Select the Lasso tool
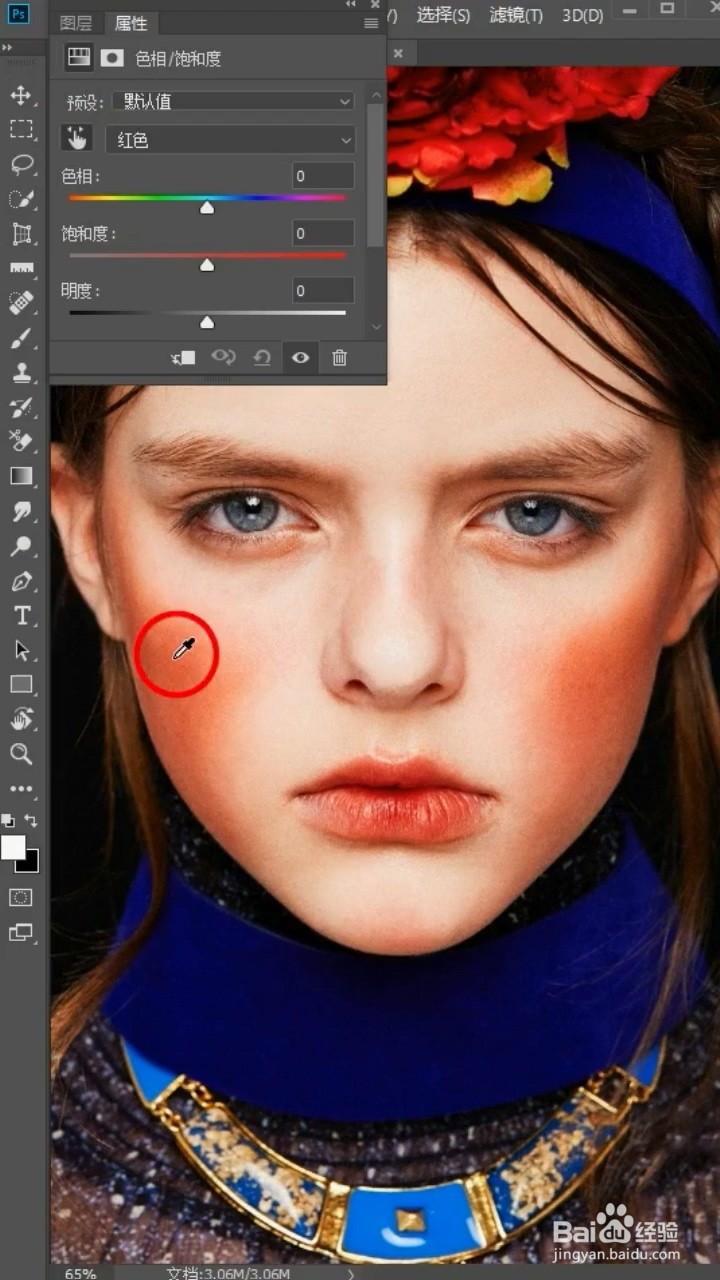 pos(21,164)
